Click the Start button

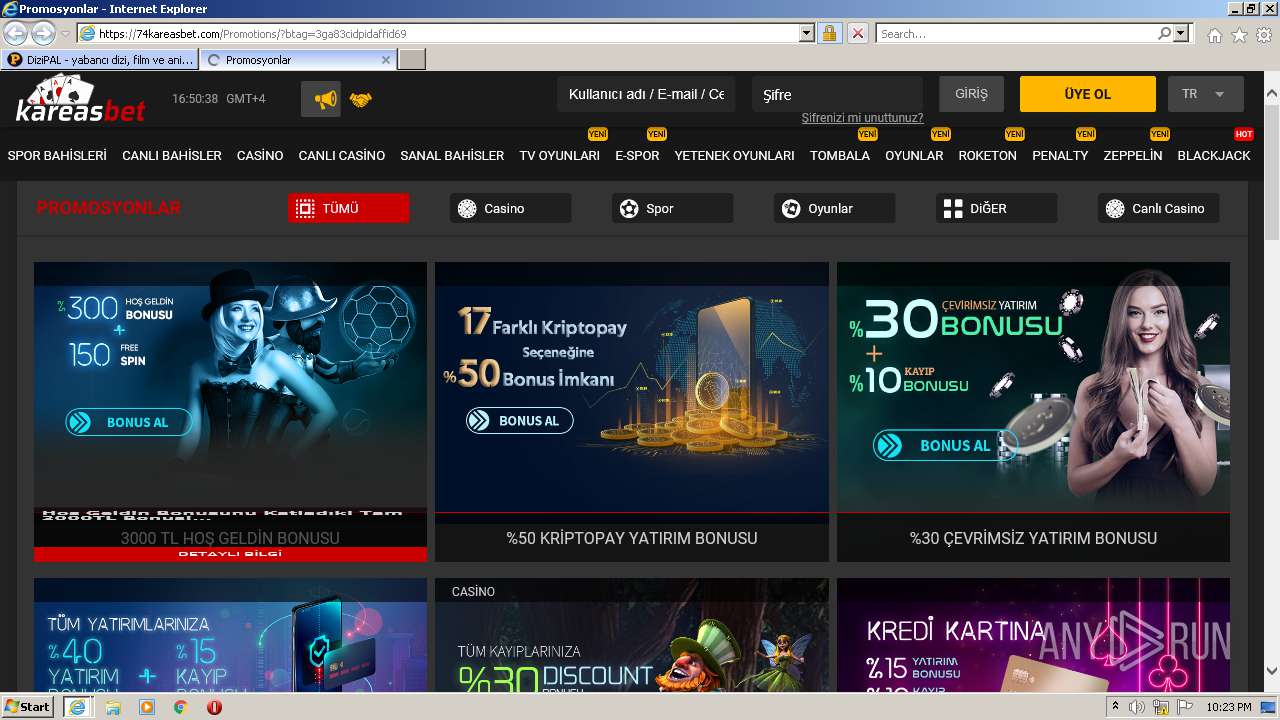[28, 707]
